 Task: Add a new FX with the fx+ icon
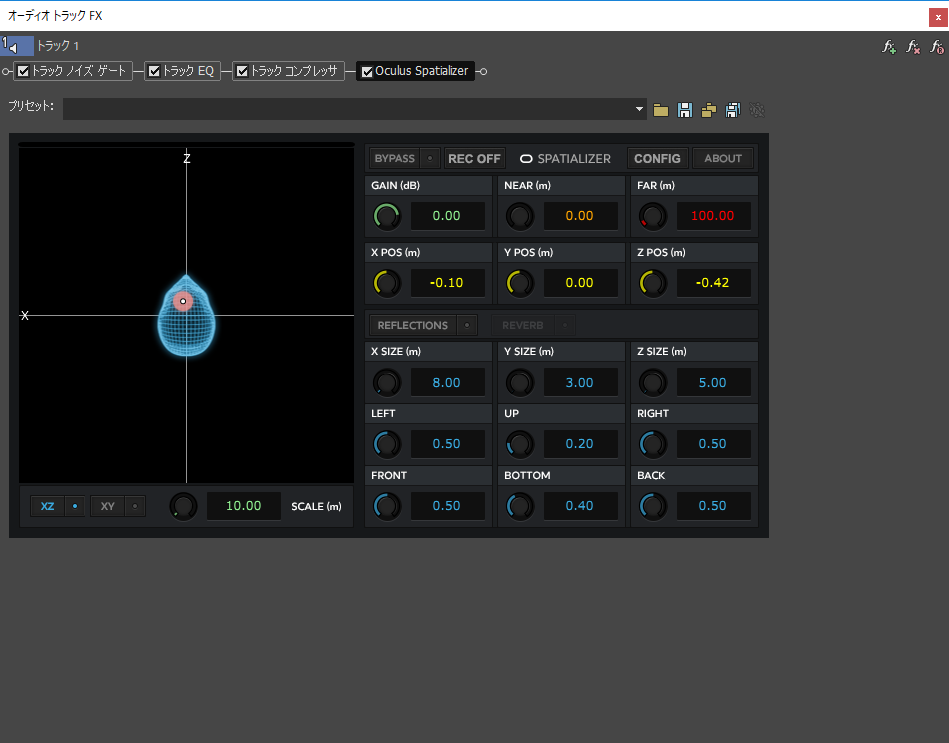tap(887, 47)
